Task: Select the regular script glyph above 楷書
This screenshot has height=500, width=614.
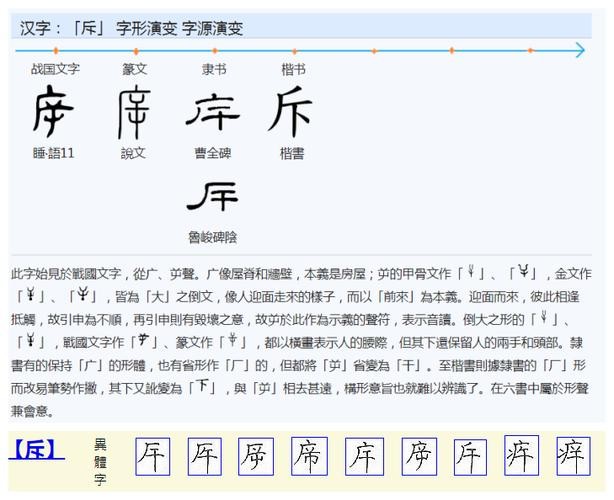Action: point(290,111)
